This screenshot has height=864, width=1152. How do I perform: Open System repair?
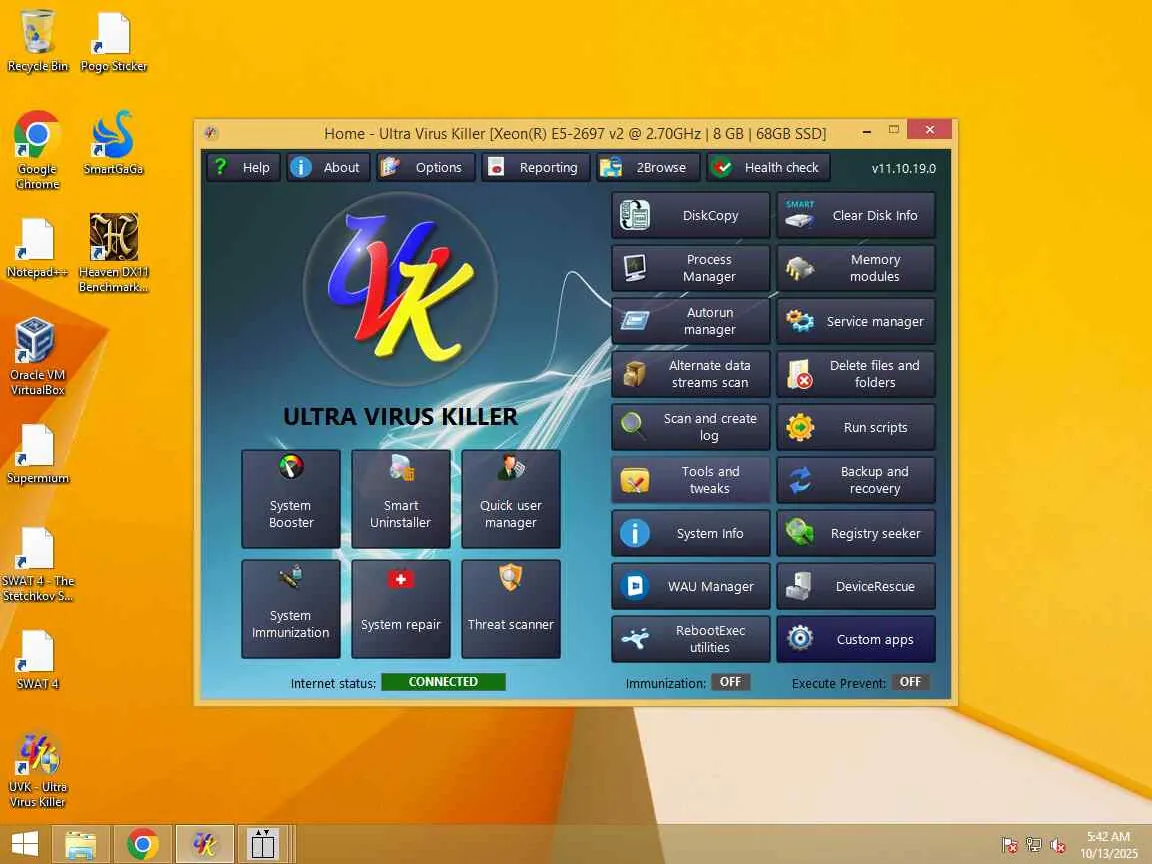pyautogui.click(x=400, y=609)
